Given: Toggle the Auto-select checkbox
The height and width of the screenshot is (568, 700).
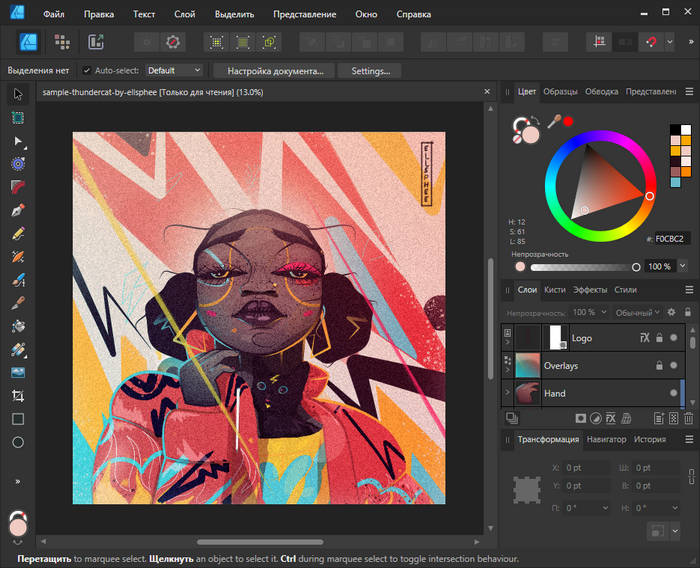Looking at the screenshot, I should coord(86,71).
